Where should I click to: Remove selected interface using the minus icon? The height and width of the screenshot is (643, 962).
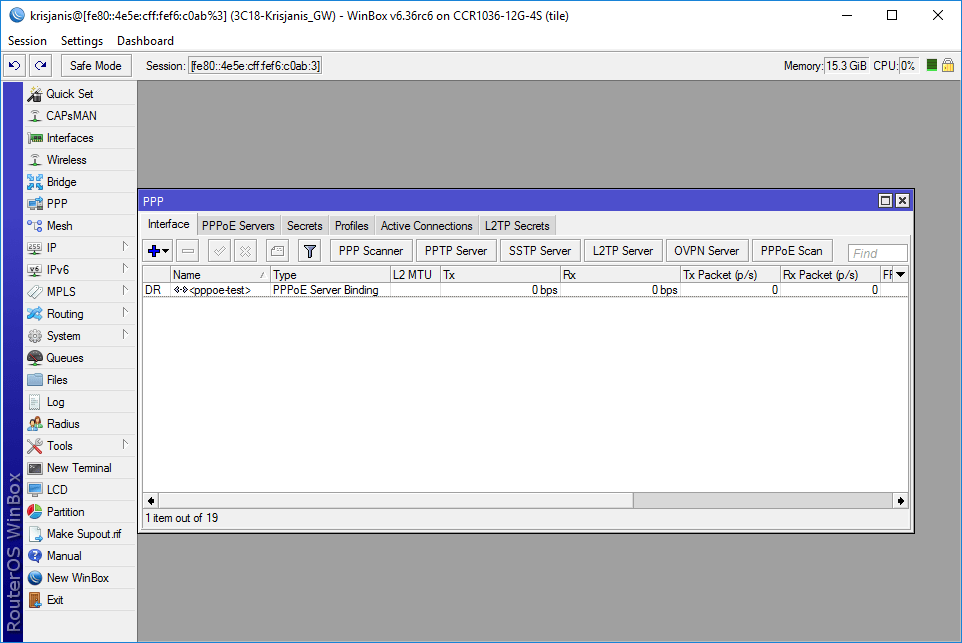tap(187, 250)
